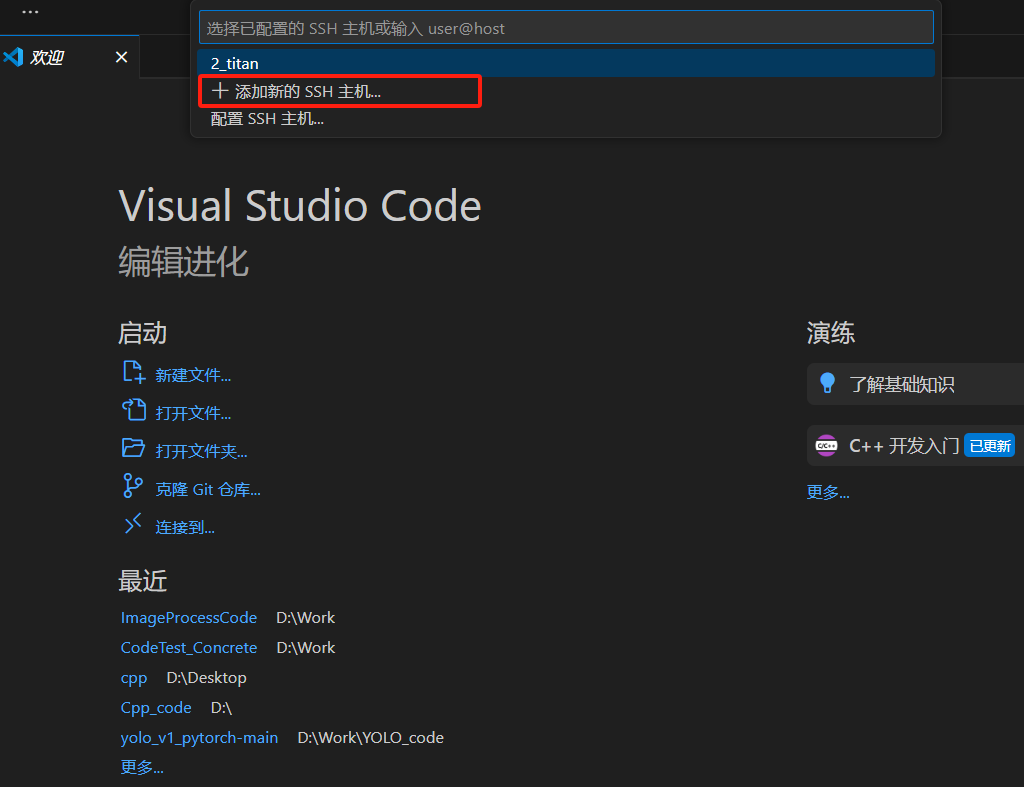This screenshot has width=1024, height=787.
Task: Open 克隆 Git 仓库 link
Action: (x=208, y=489)
